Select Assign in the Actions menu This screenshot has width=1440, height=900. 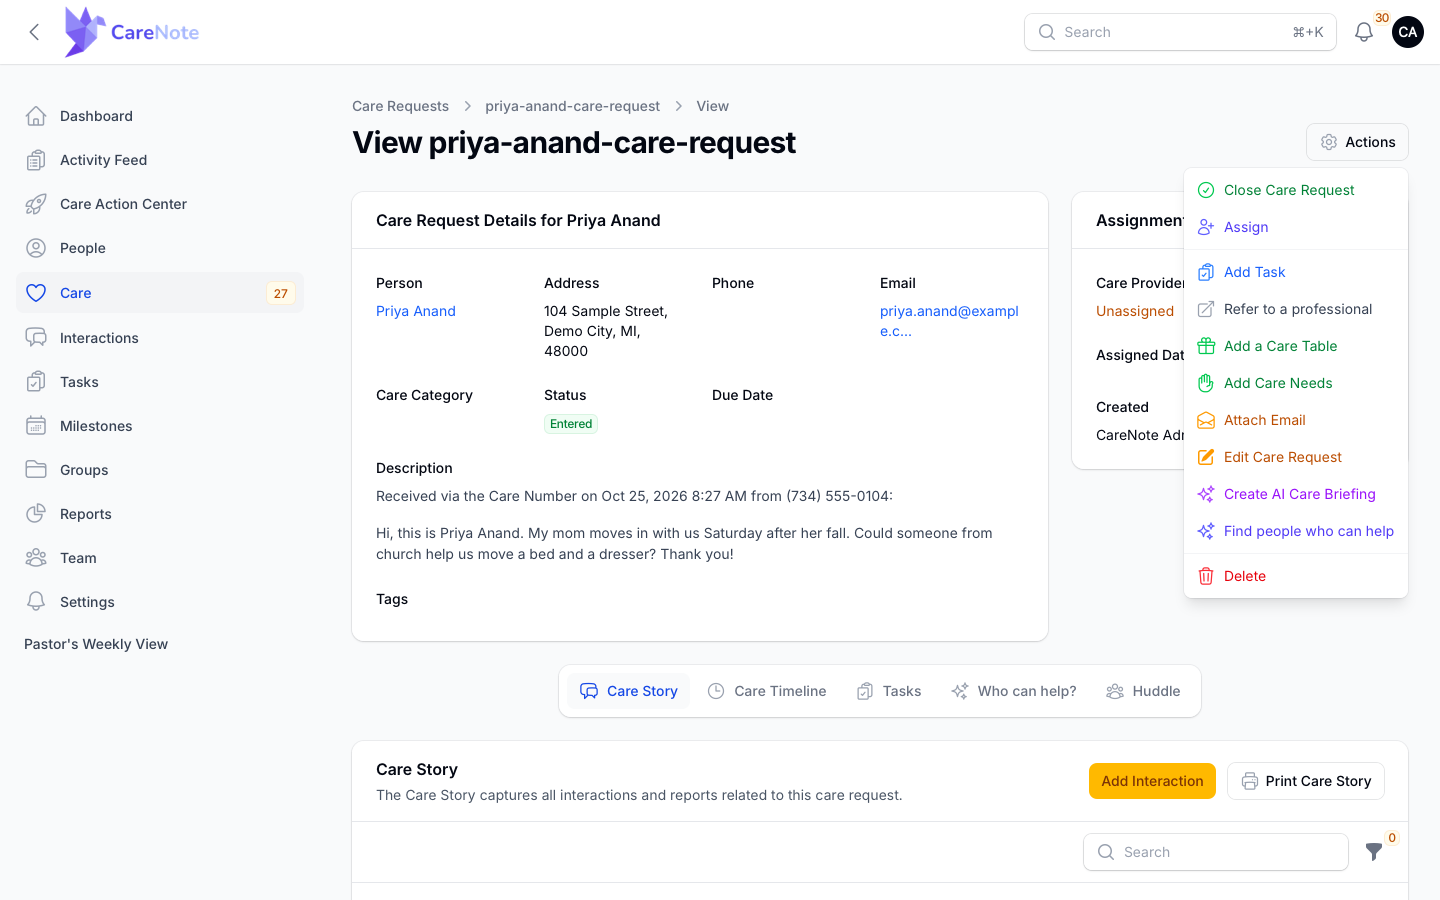pos(1296,227)
